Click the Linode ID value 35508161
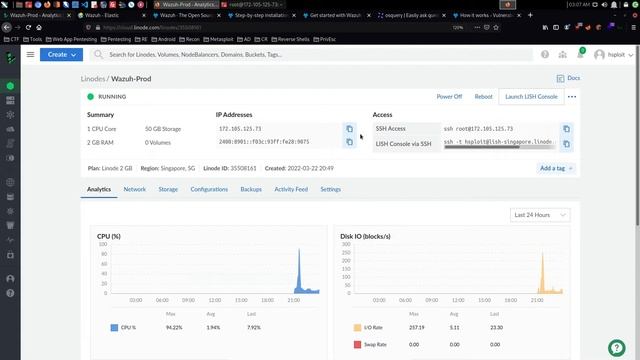 click(x=243, y=168)
